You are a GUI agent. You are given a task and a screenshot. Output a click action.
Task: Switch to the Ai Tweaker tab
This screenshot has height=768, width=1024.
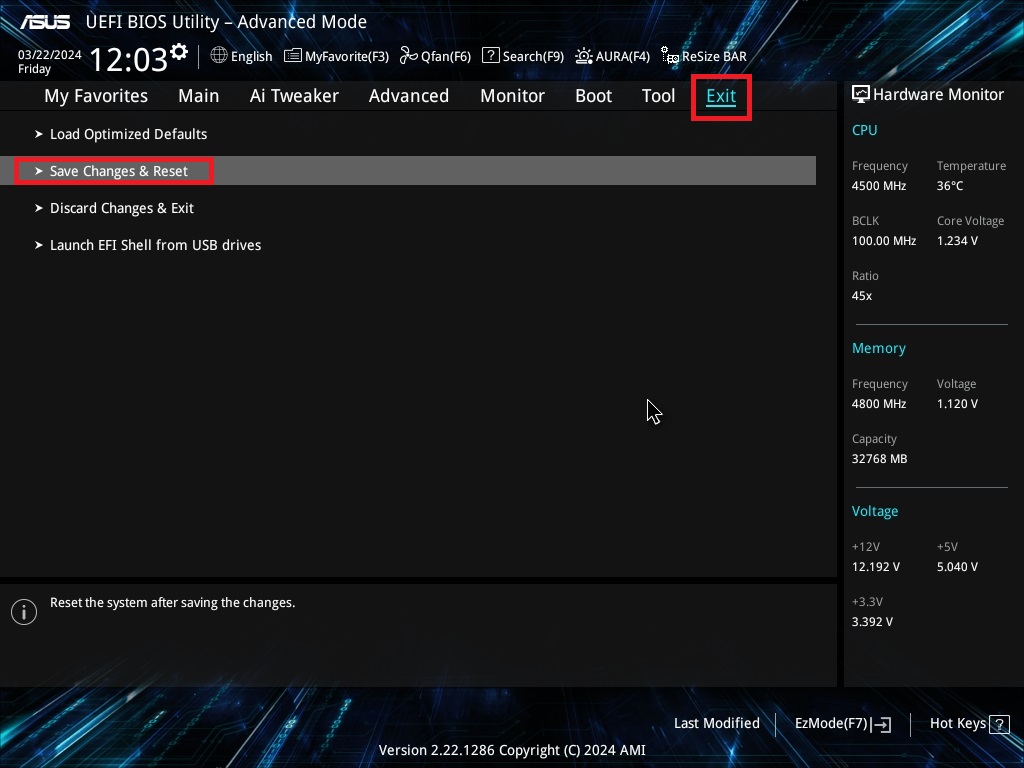point(294,95)
